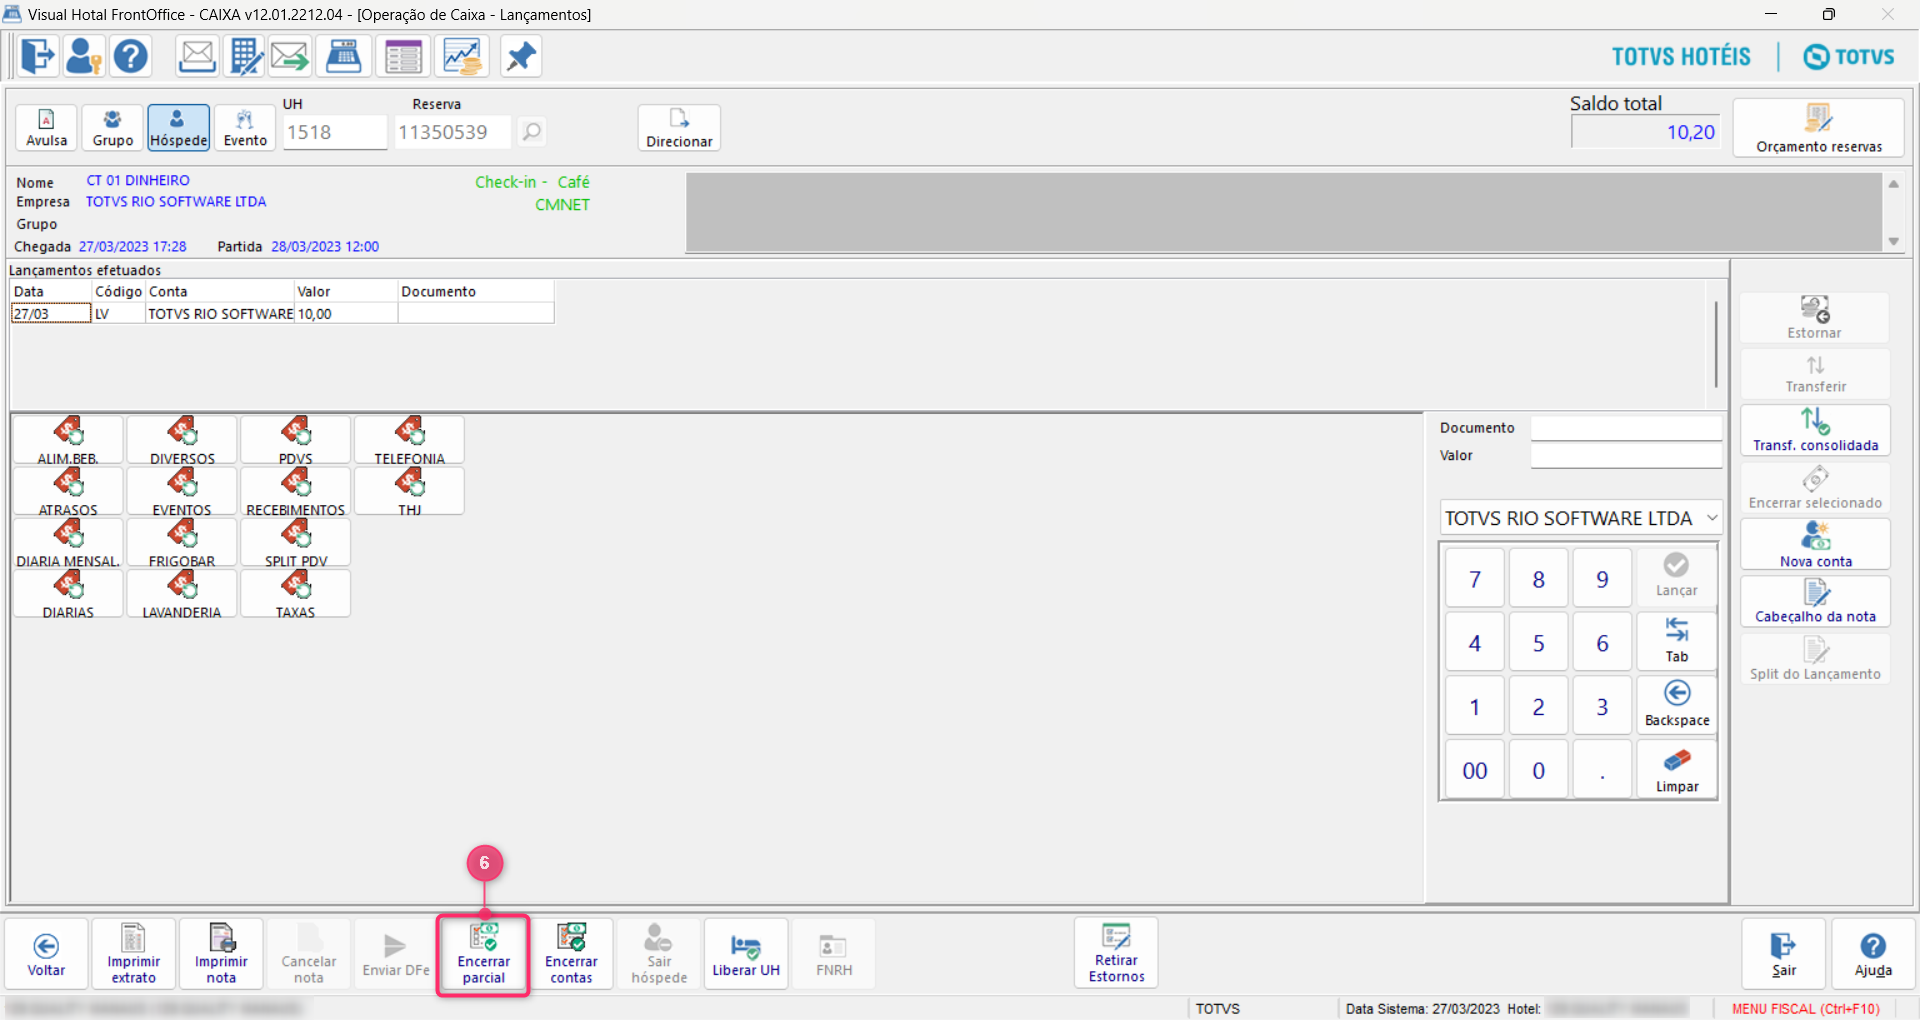The width and height of the screenshot is (1920, 1020).
Task: Click the Valor column header
Action: click(346, 291)
